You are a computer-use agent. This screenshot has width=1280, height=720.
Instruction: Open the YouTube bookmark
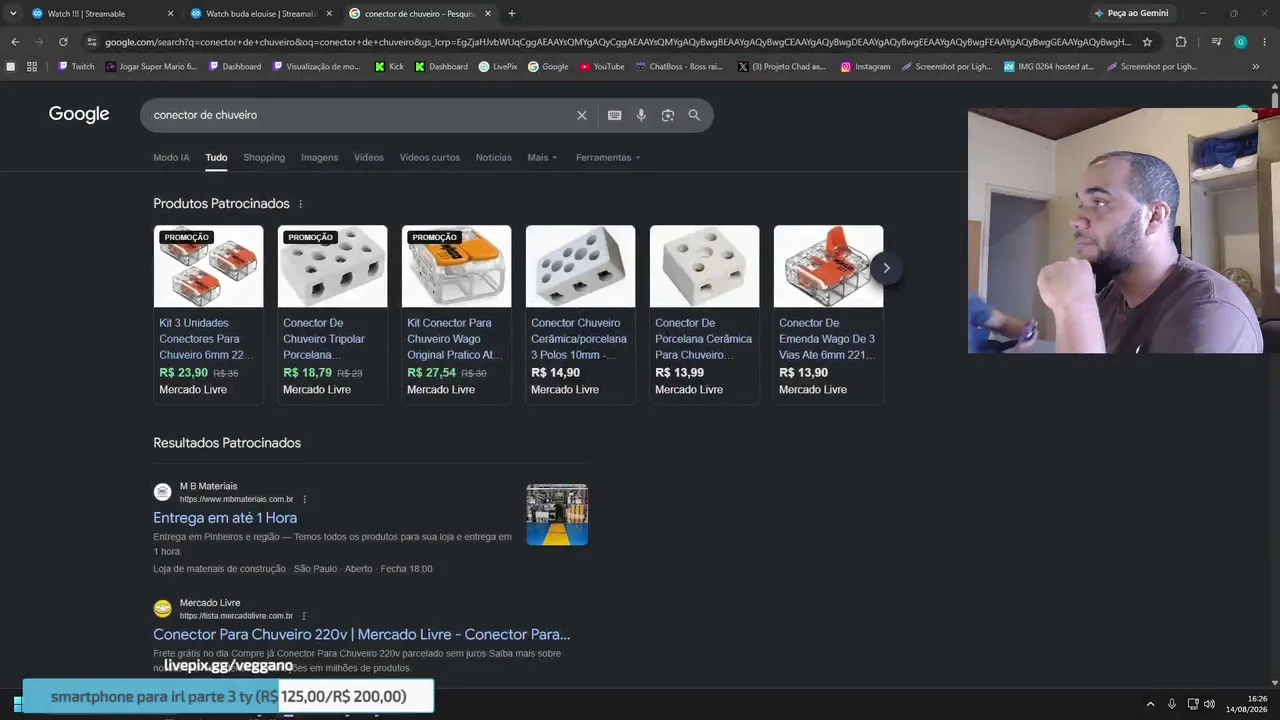[x=602, y=67]
